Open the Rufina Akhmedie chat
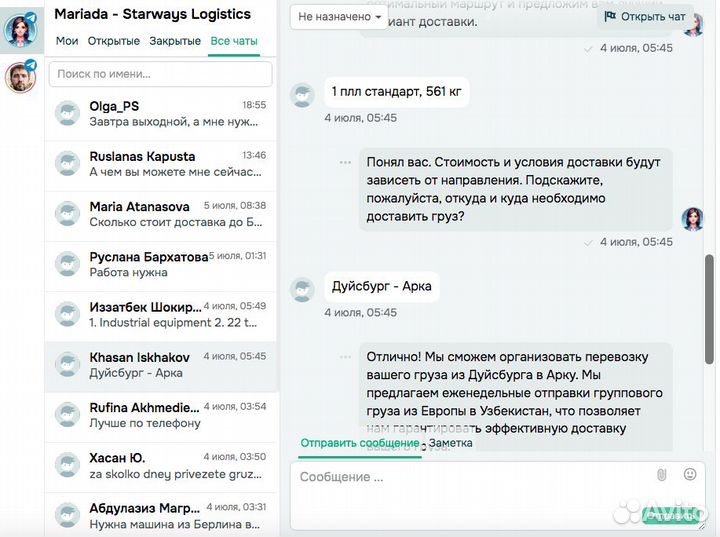Image resolution: width=720 pixels, height=537 pixels. [161, 415]
